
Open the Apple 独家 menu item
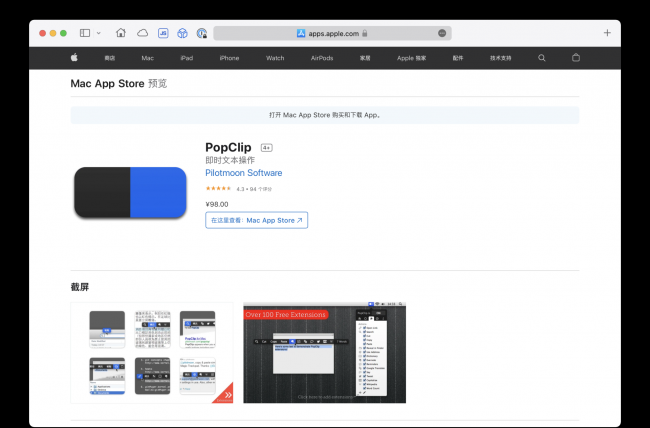[x=411, y=58]
